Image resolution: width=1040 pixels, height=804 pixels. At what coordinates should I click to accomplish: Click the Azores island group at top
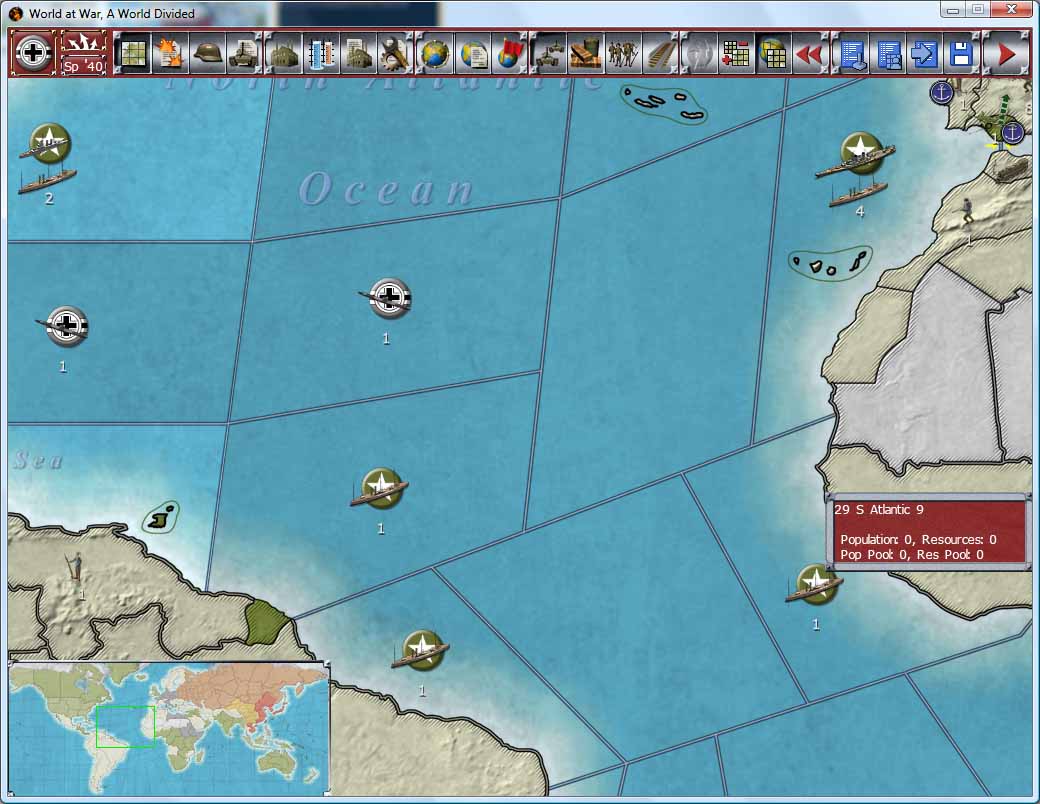(x=663, y=104)
